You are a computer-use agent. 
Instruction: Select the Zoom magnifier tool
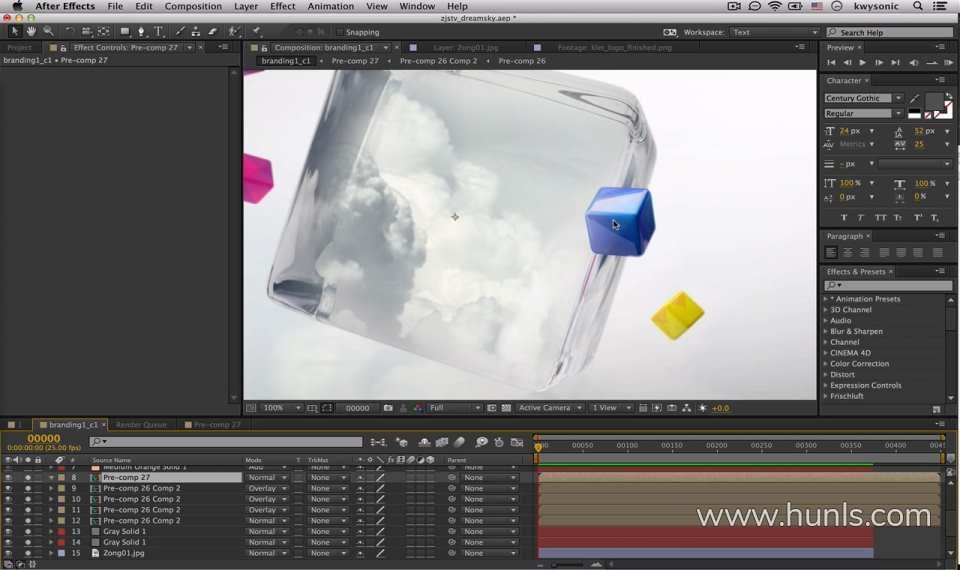48,31
